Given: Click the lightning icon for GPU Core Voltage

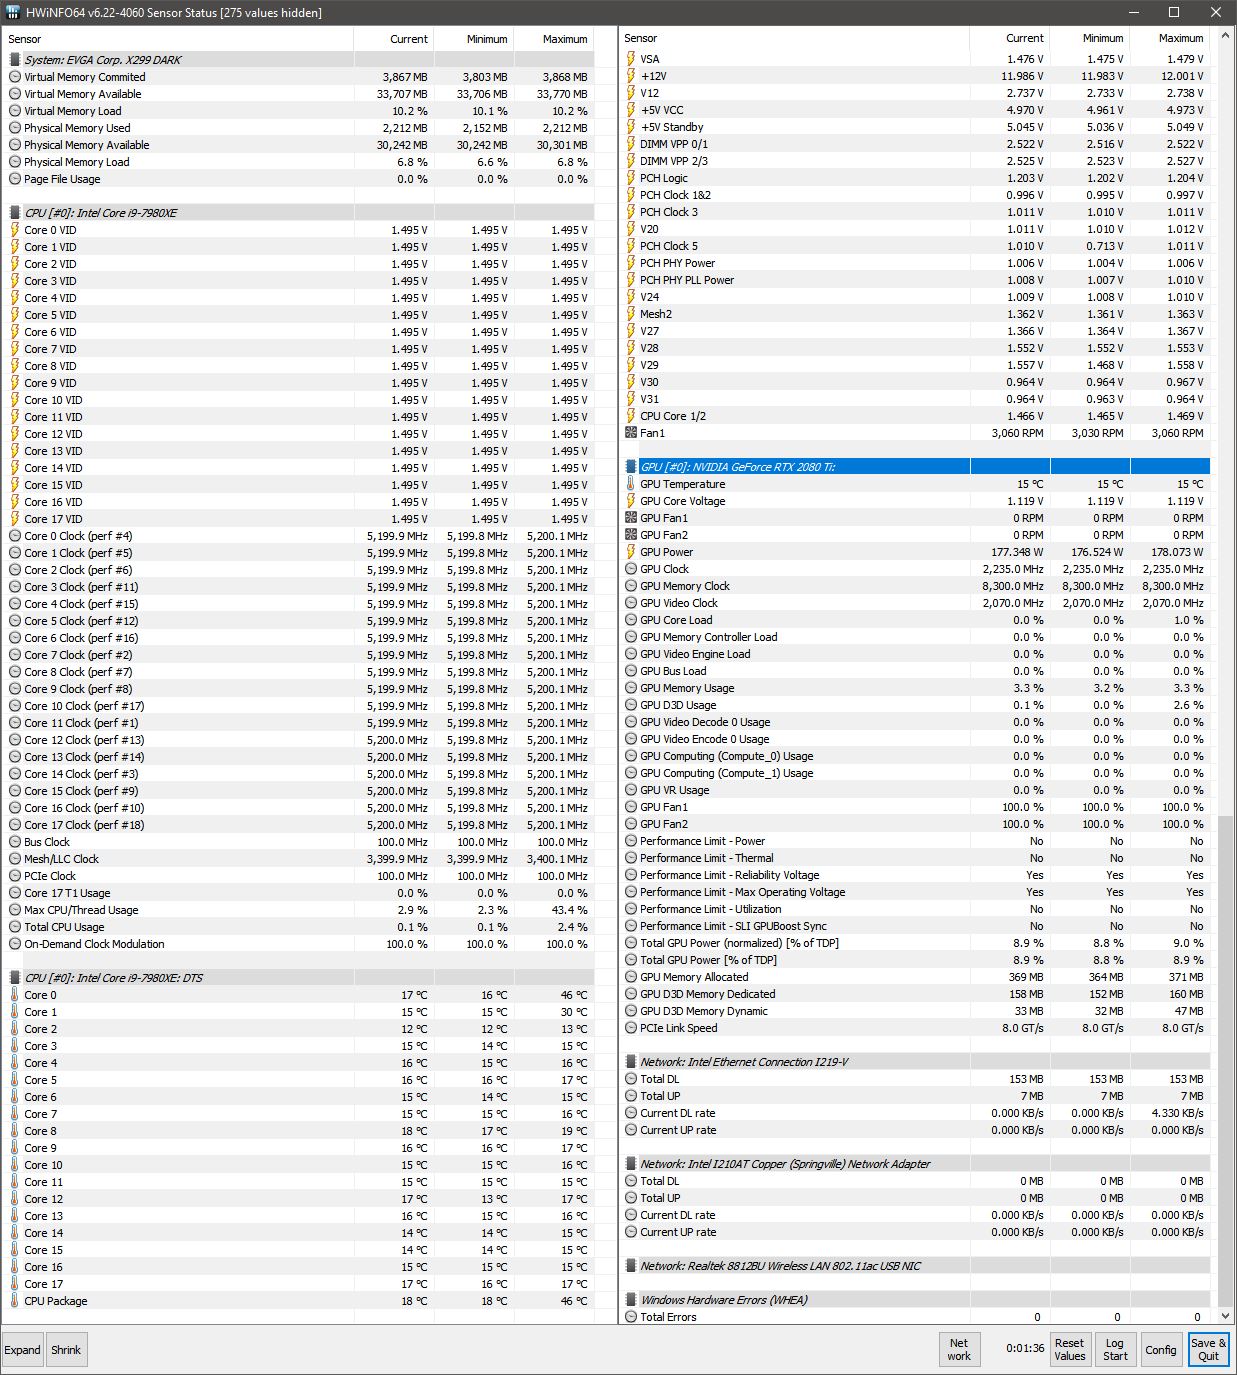Looking at the screenshot, I should pos(631,501).
